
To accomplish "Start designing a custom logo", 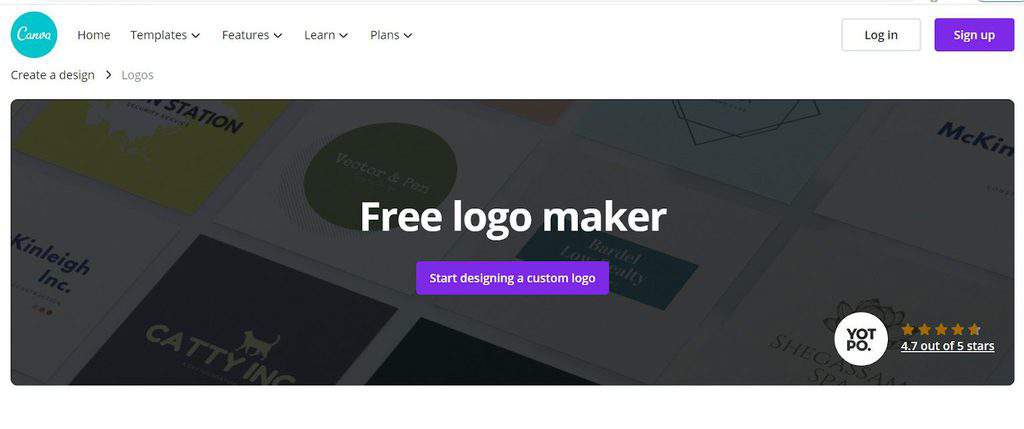I will 512,278.
